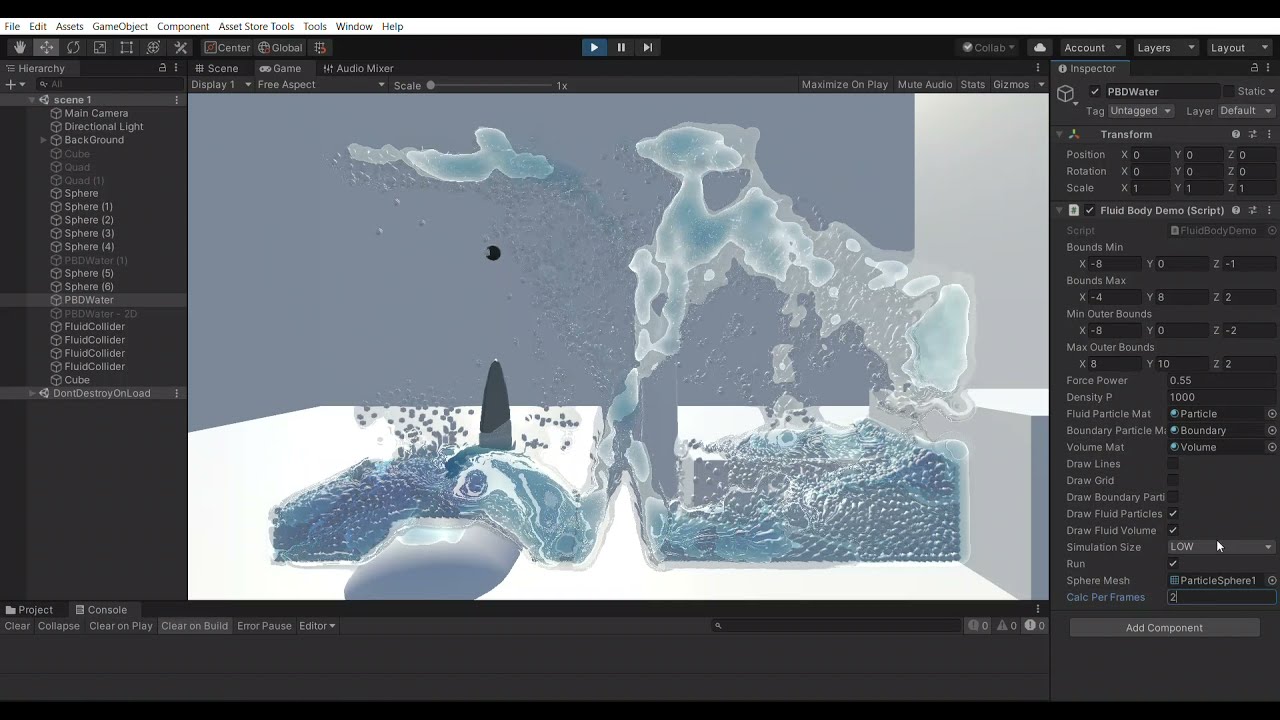The width and height of the screenshot is (1280, 720).
Task: Open the Layer Default dropdown
Action: (x=1245, y=111)
